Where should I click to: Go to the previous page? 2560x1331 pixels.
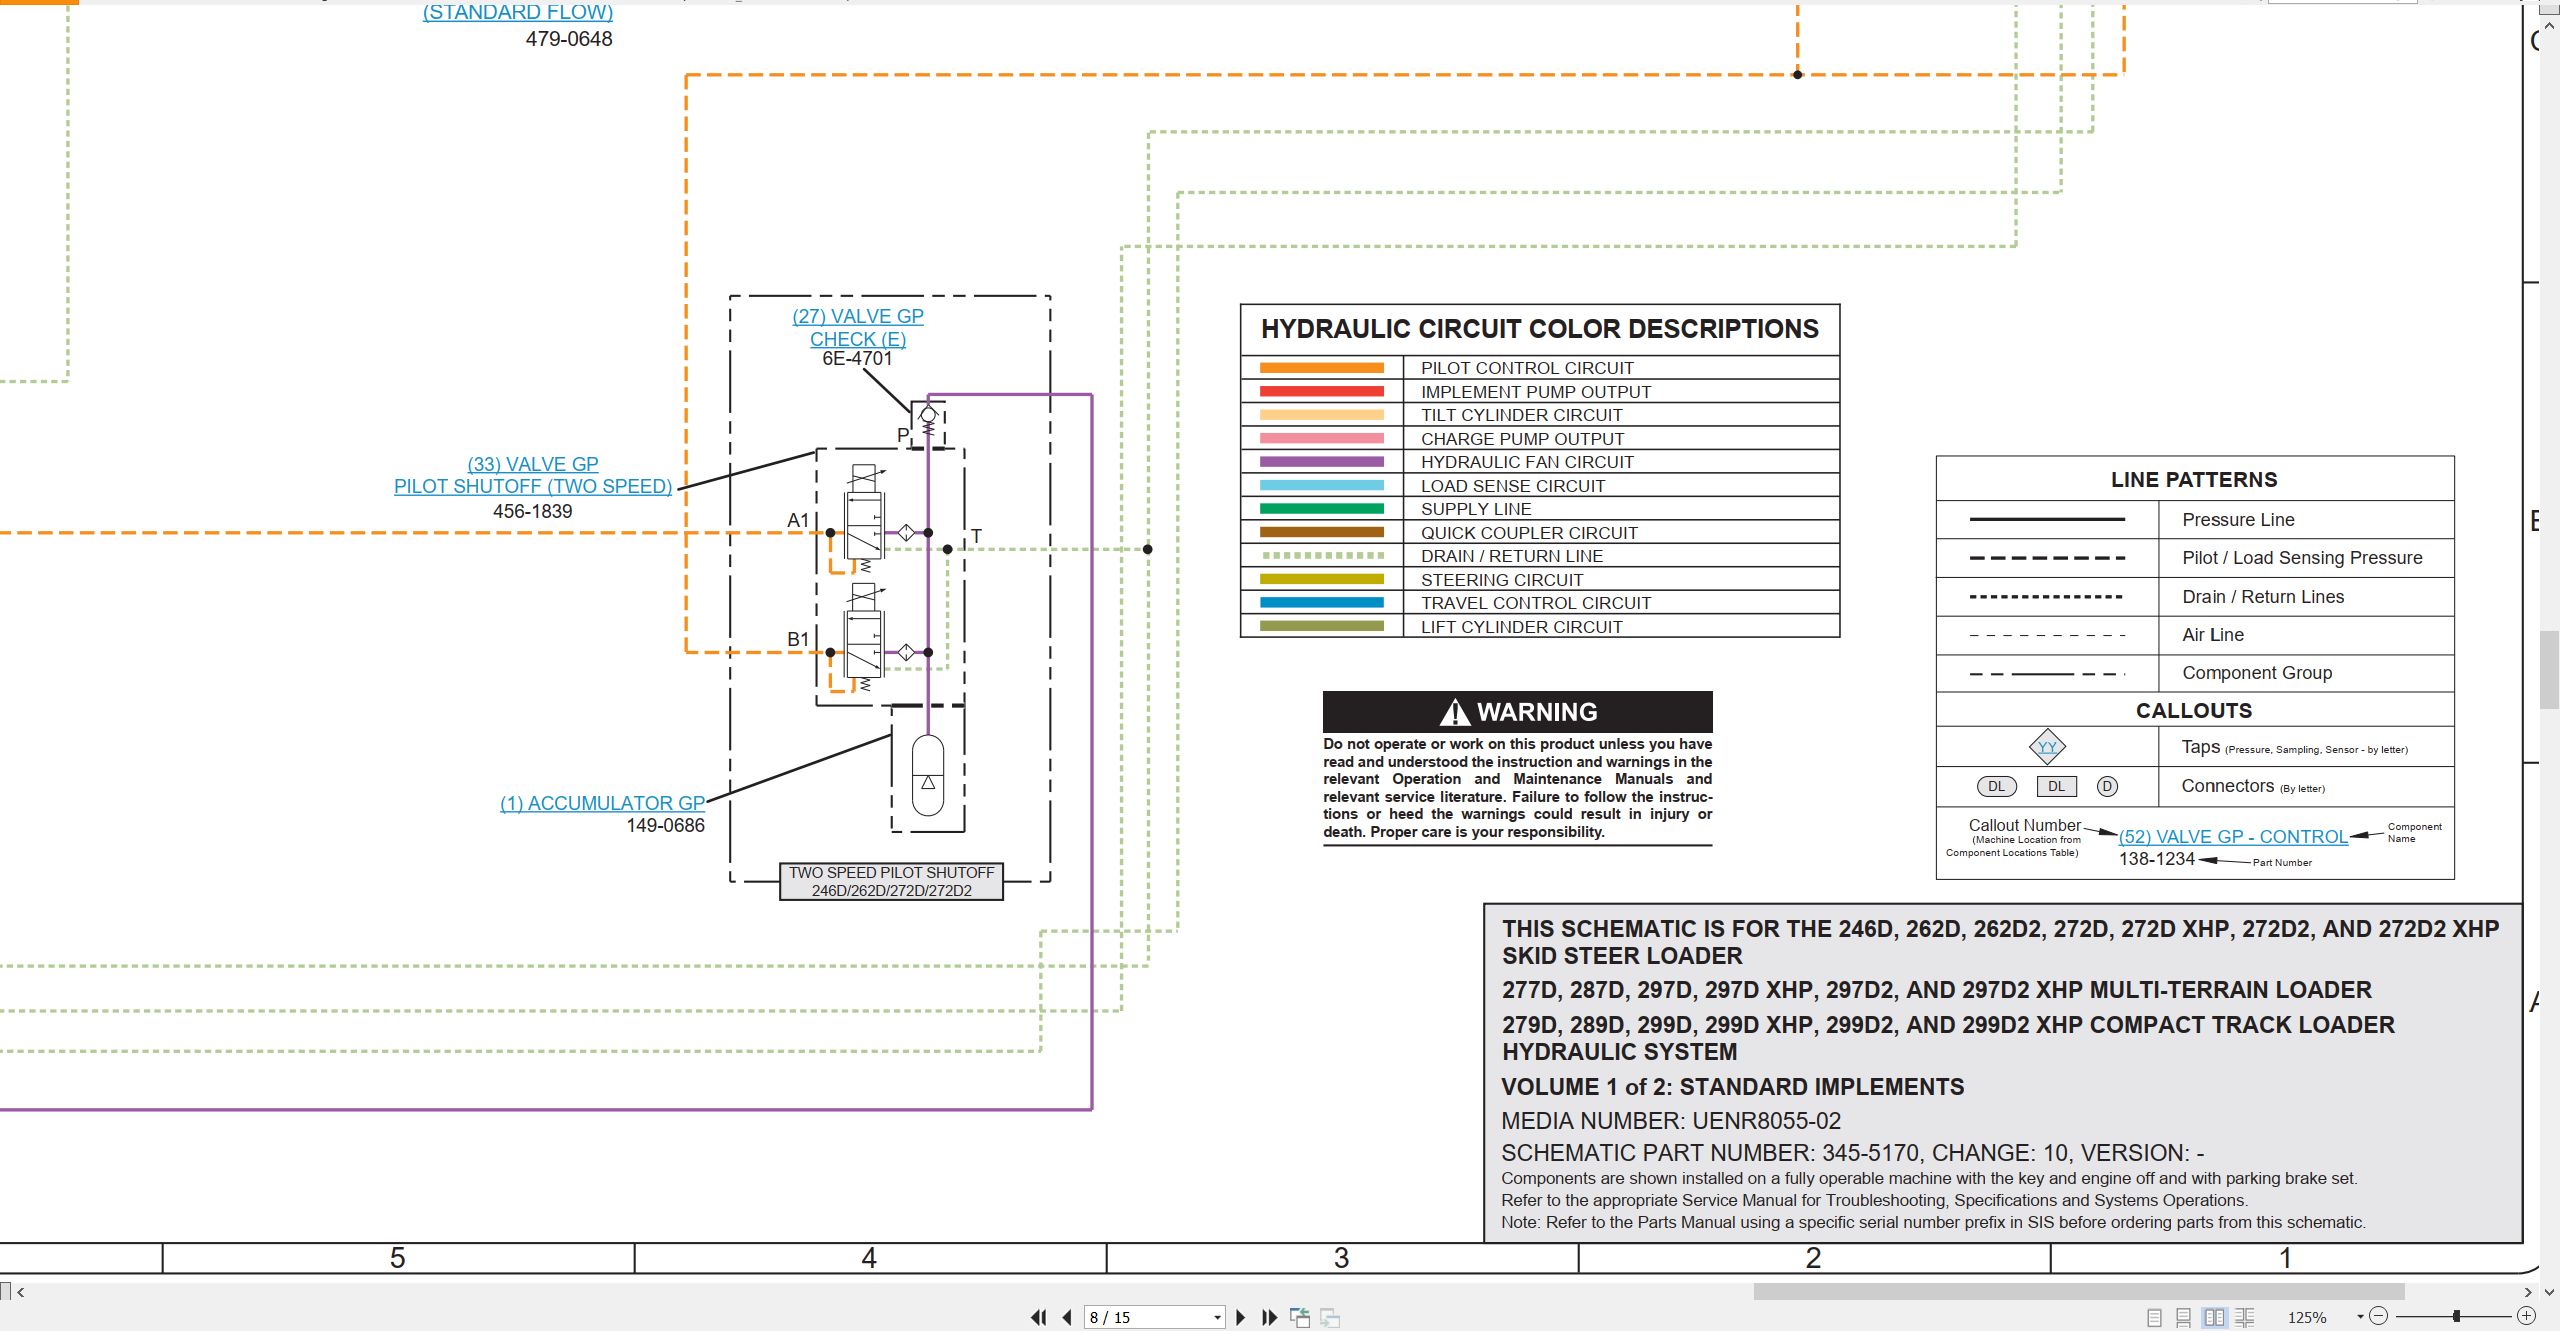pos(1067,1317)
